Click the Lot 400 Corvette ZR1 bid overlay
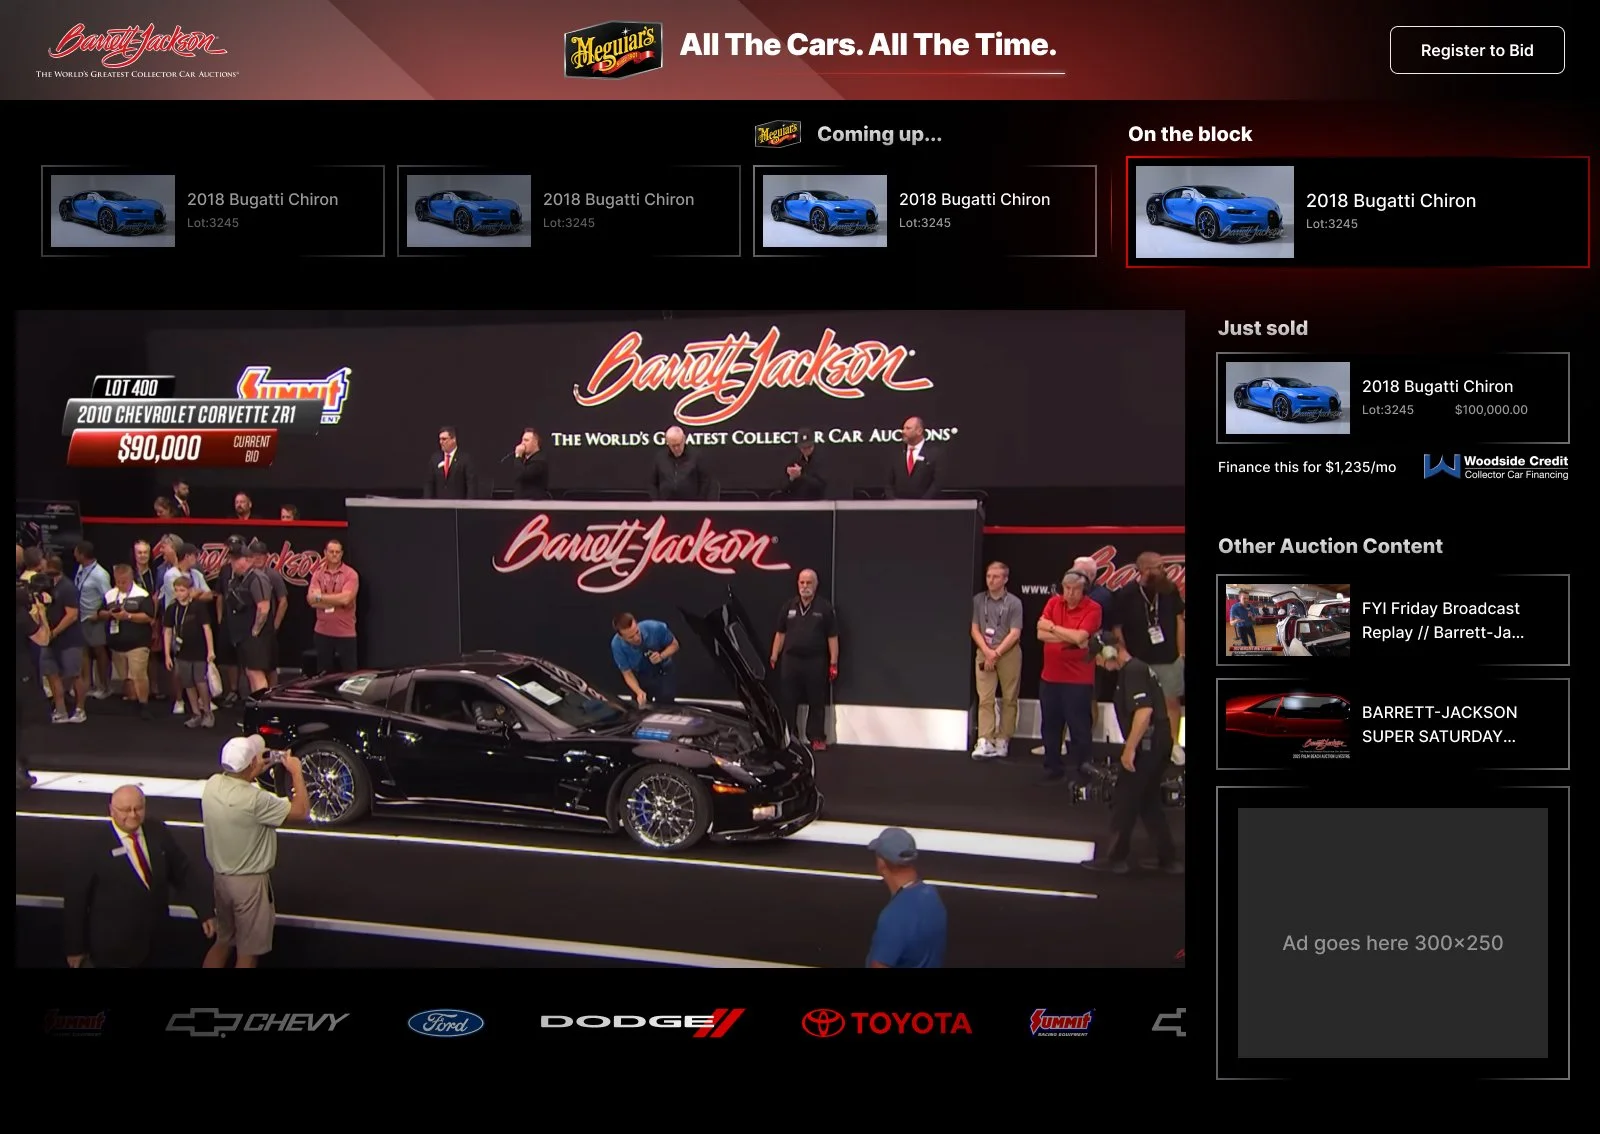The width and height of the screenshot is (1600, 1134). coord(207,418)
